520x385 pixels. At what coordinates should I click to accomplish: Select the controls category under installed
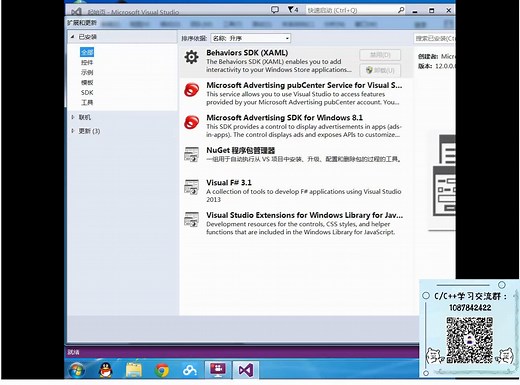tap(87, 62)
